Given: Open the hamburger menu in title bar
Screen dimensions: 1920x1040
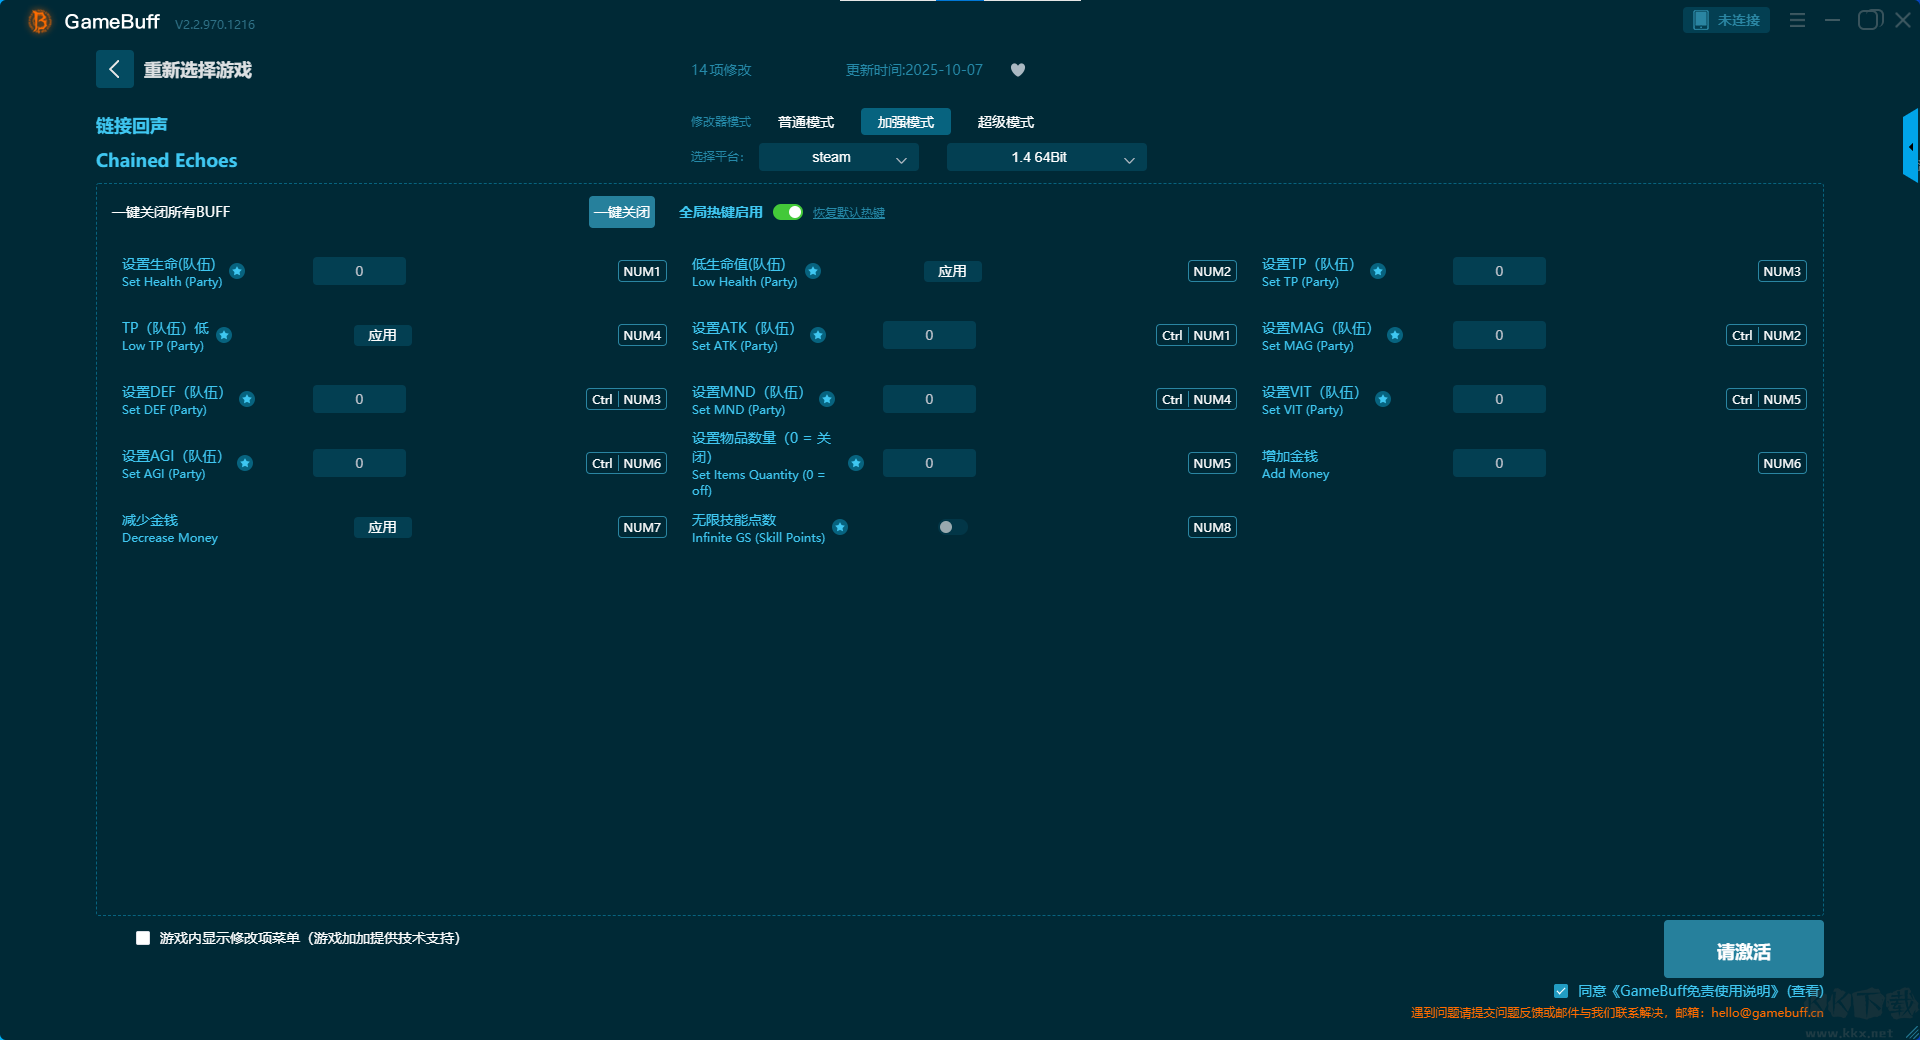Looking at the screenshot, I should pos(1797,20).
